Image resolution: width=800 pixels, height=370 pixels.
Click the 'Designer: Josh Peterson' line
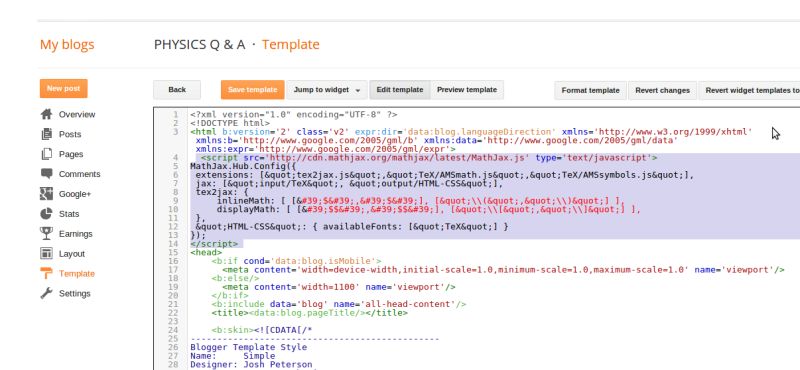point(251,364)
